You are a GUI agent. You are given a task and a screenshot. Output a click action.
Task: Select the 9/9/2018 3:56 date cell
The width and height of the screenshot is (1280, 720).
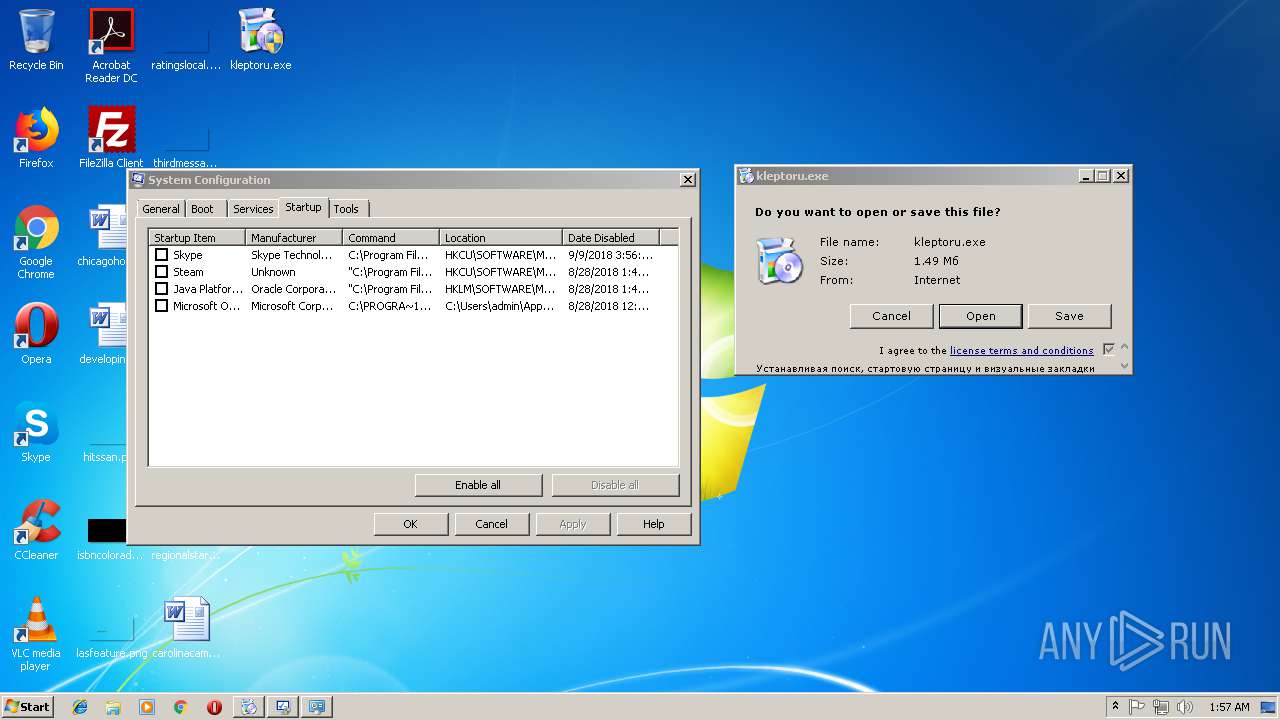(610, 255)
